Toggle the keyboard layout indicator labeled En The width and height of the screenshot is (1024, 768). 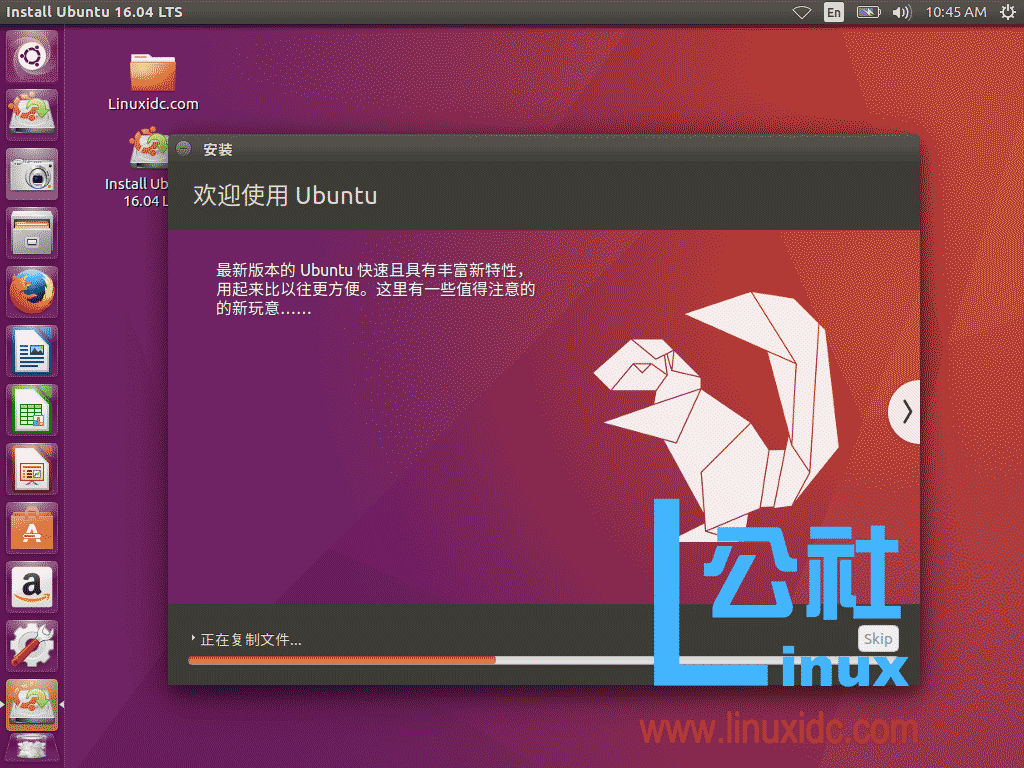tap(833, 12)
